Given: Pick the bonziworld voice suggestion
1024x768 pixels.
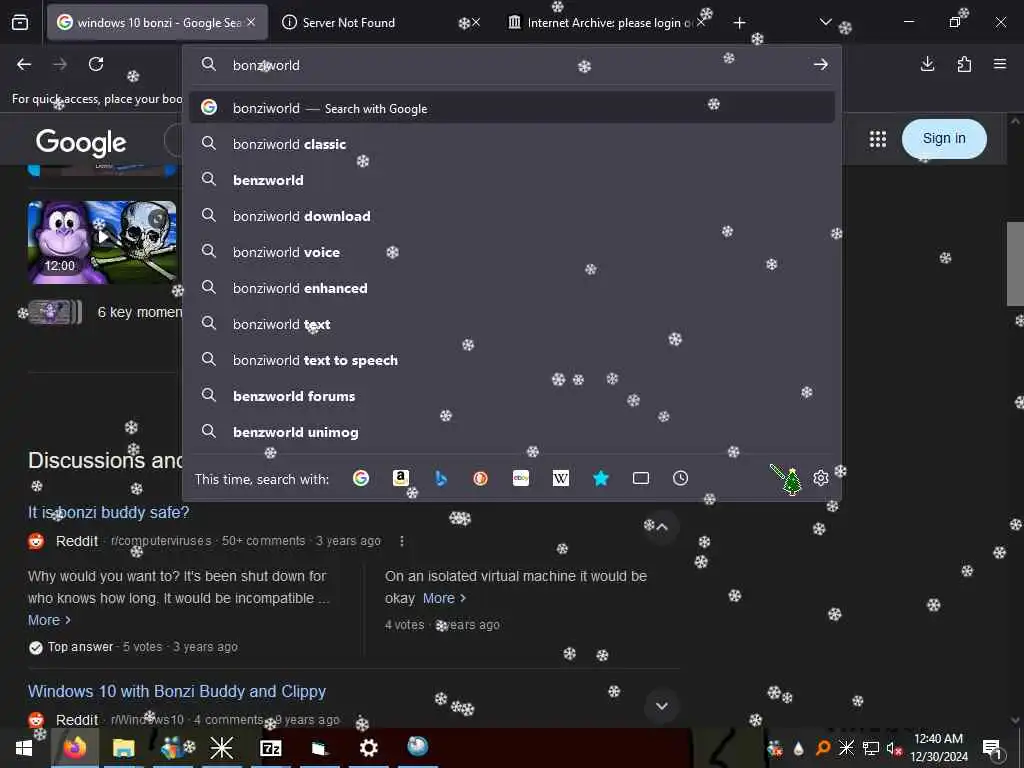Looking at the screenshot, I should 511,251.
